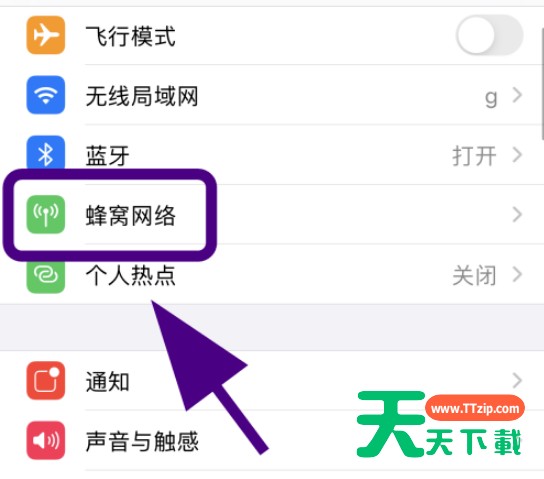Viewport: 544px width, 479px height.
Task: Tap the blue Wi-Fi icon
Action: (x=45, y=95)
